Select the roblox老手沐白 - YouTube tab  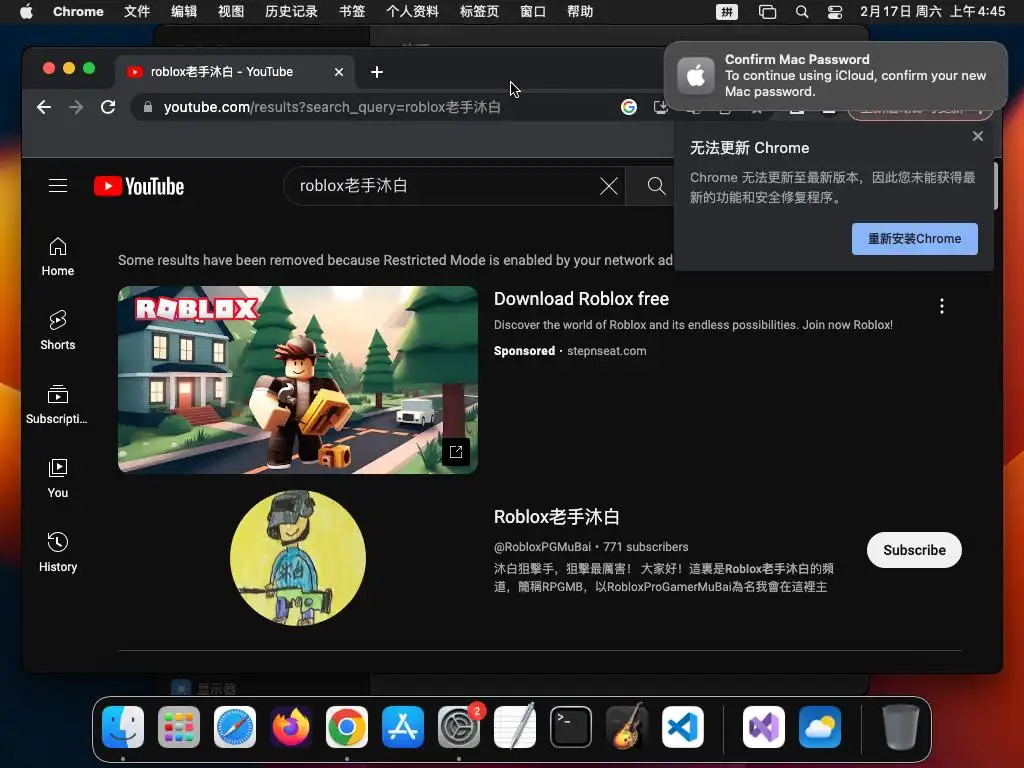[x=222, y=72]
